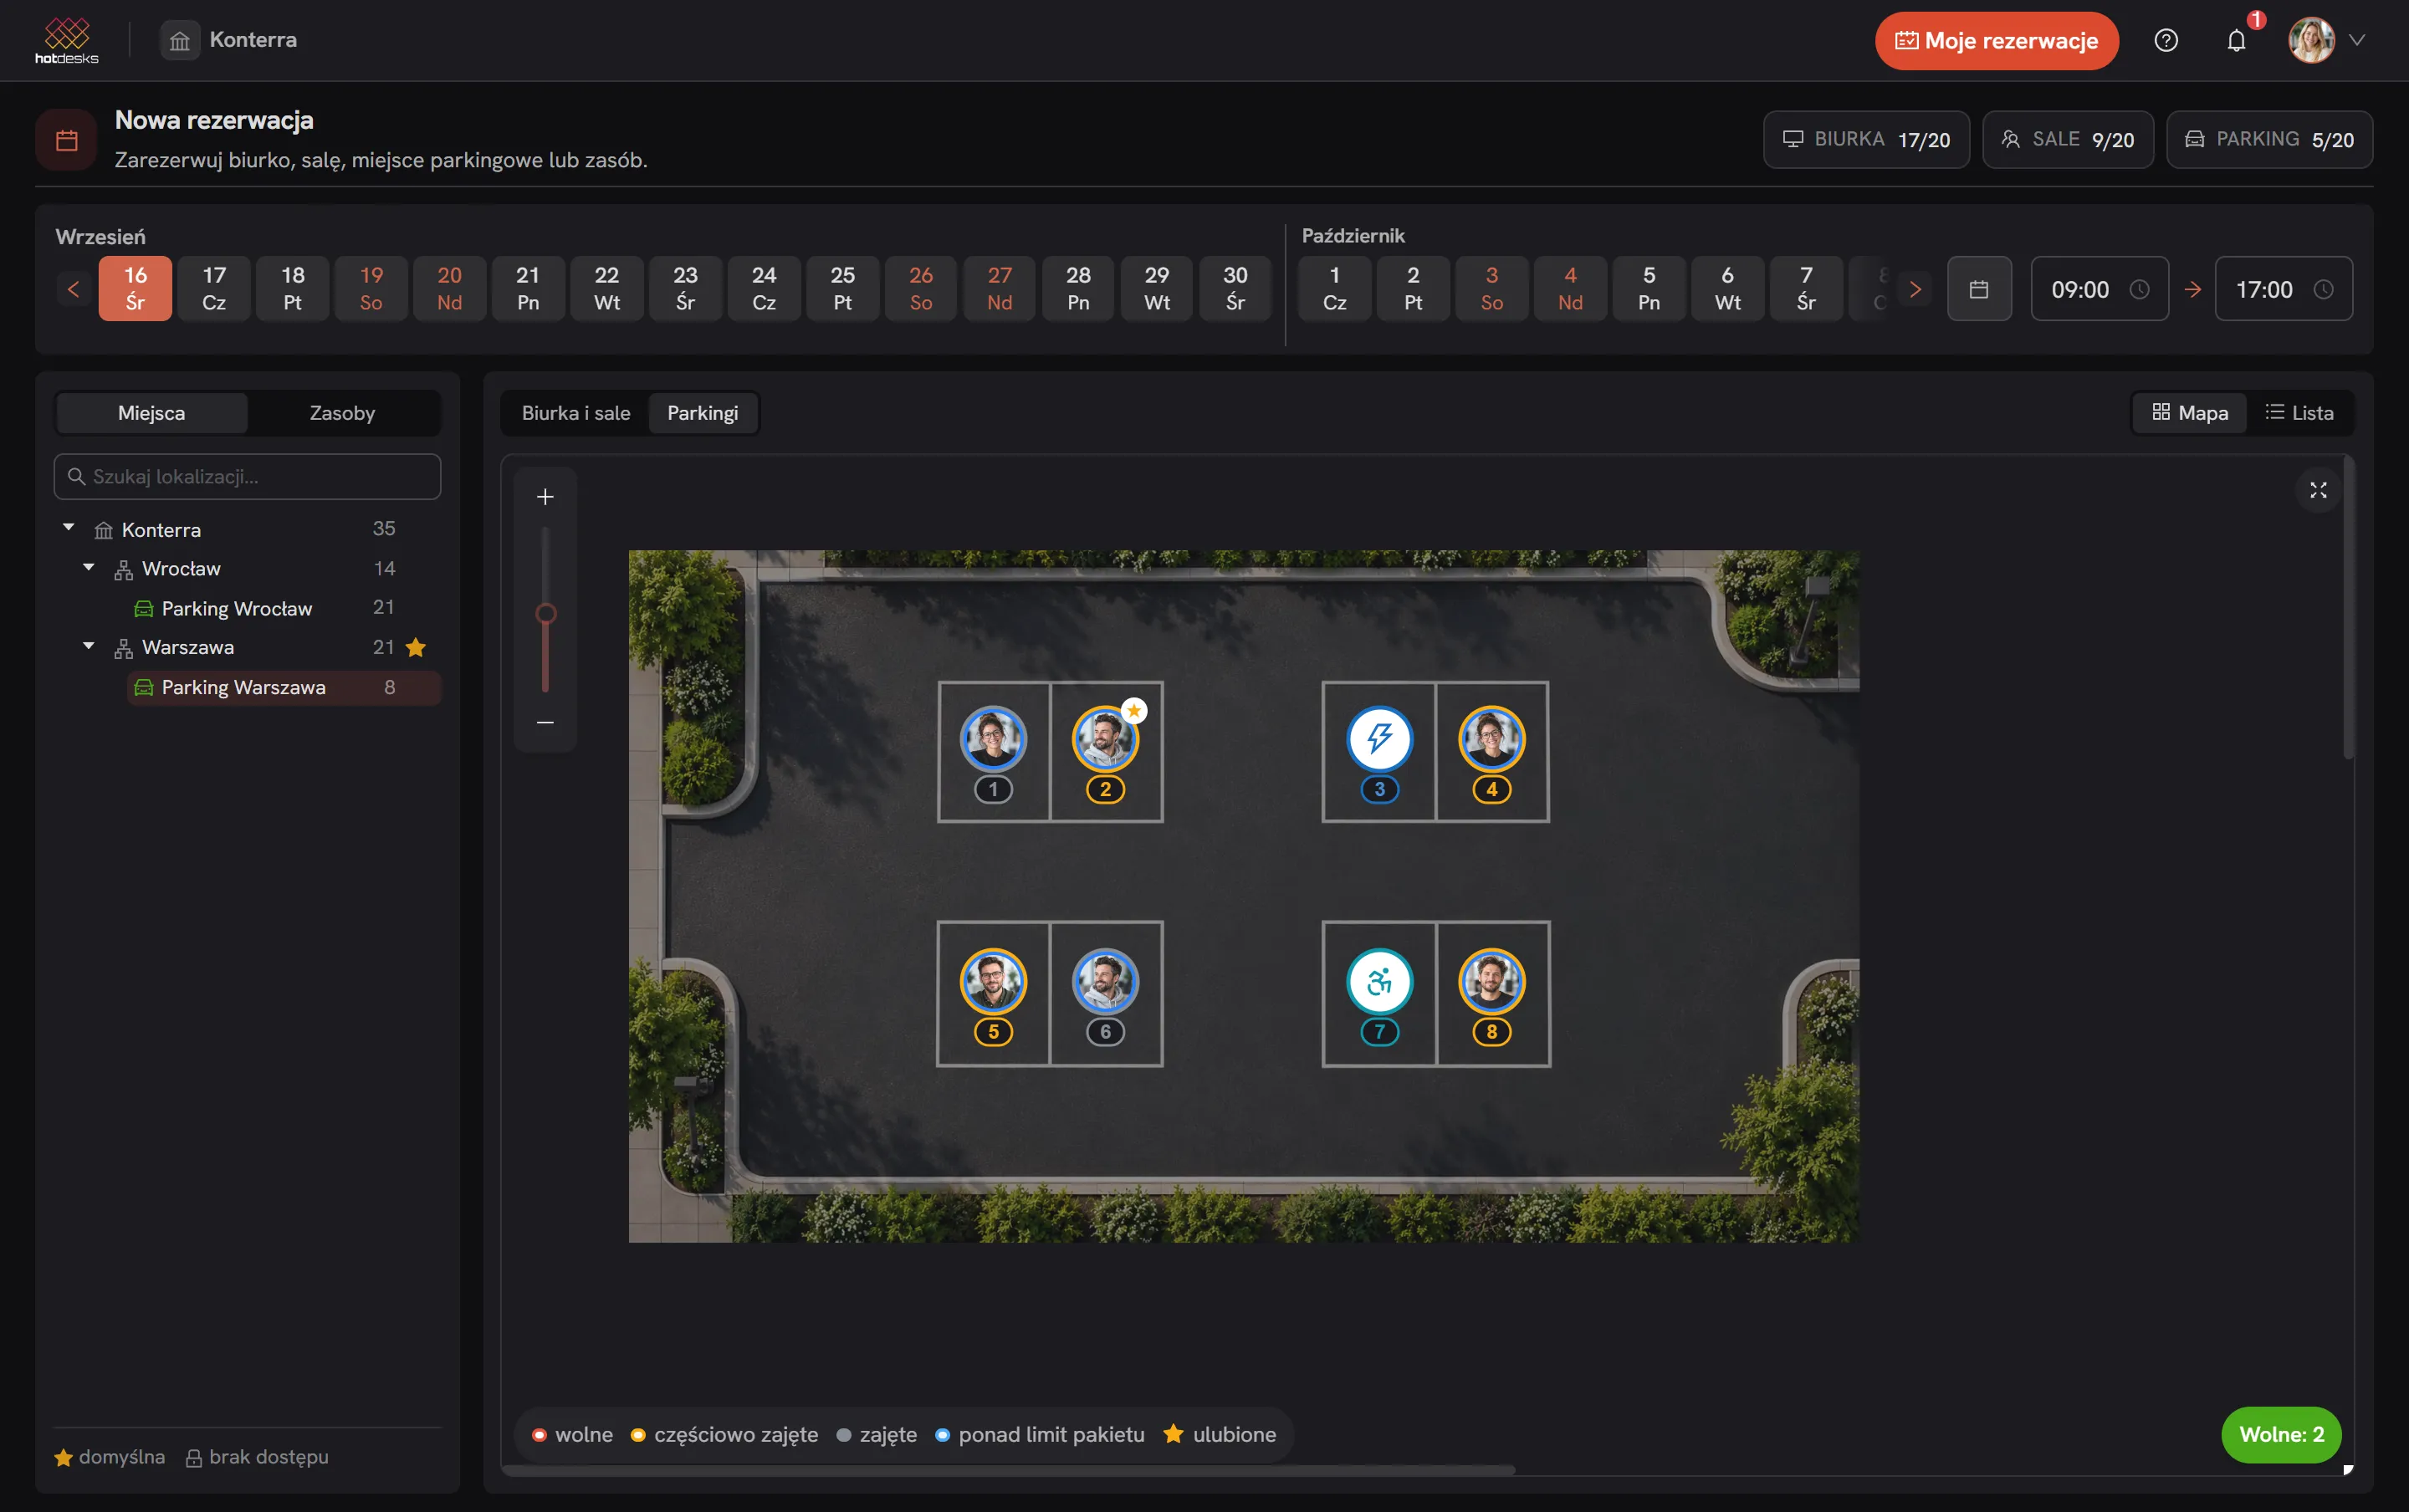Click the map zoom slider handle
Screen dimensions: 2409x1512
pos(545,613)
